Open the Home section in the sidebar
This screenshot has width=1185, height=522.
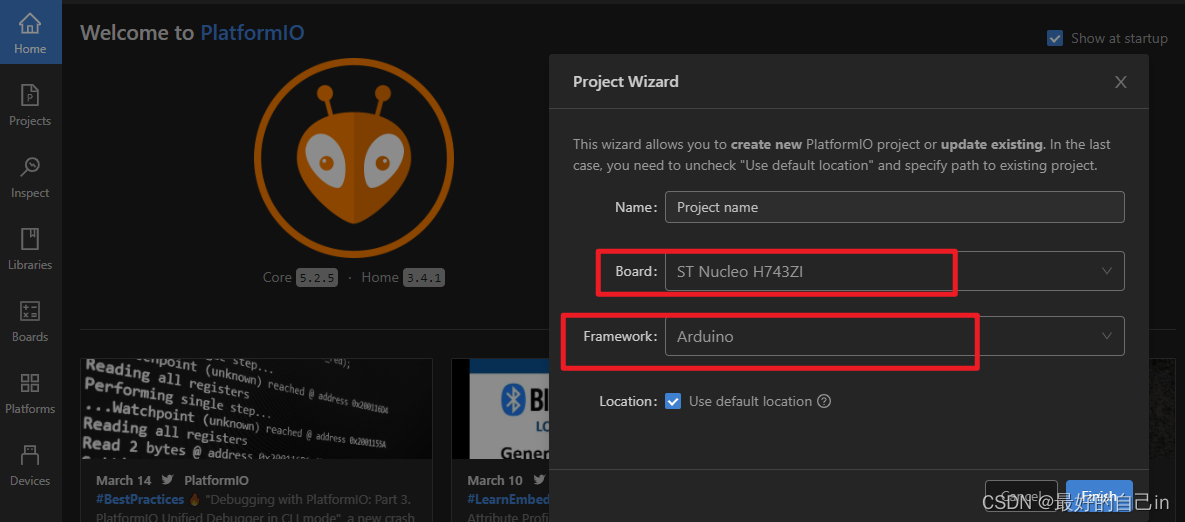coord(30,34)
